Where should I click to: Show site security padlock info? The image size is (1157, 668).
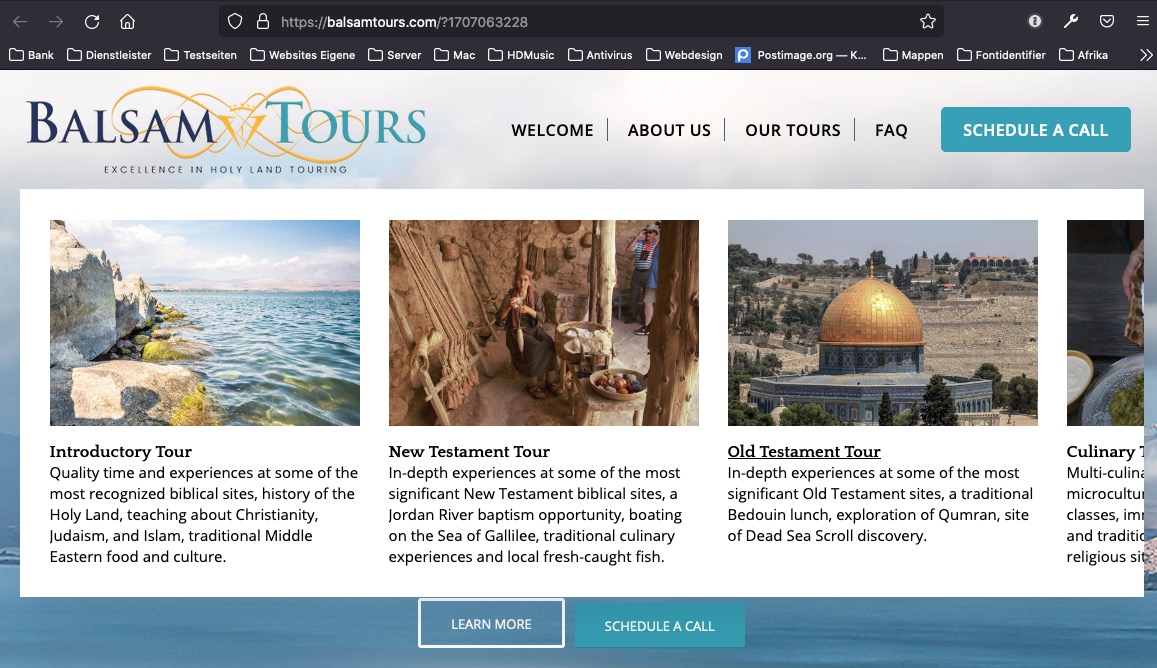click(x=263, y=21)
